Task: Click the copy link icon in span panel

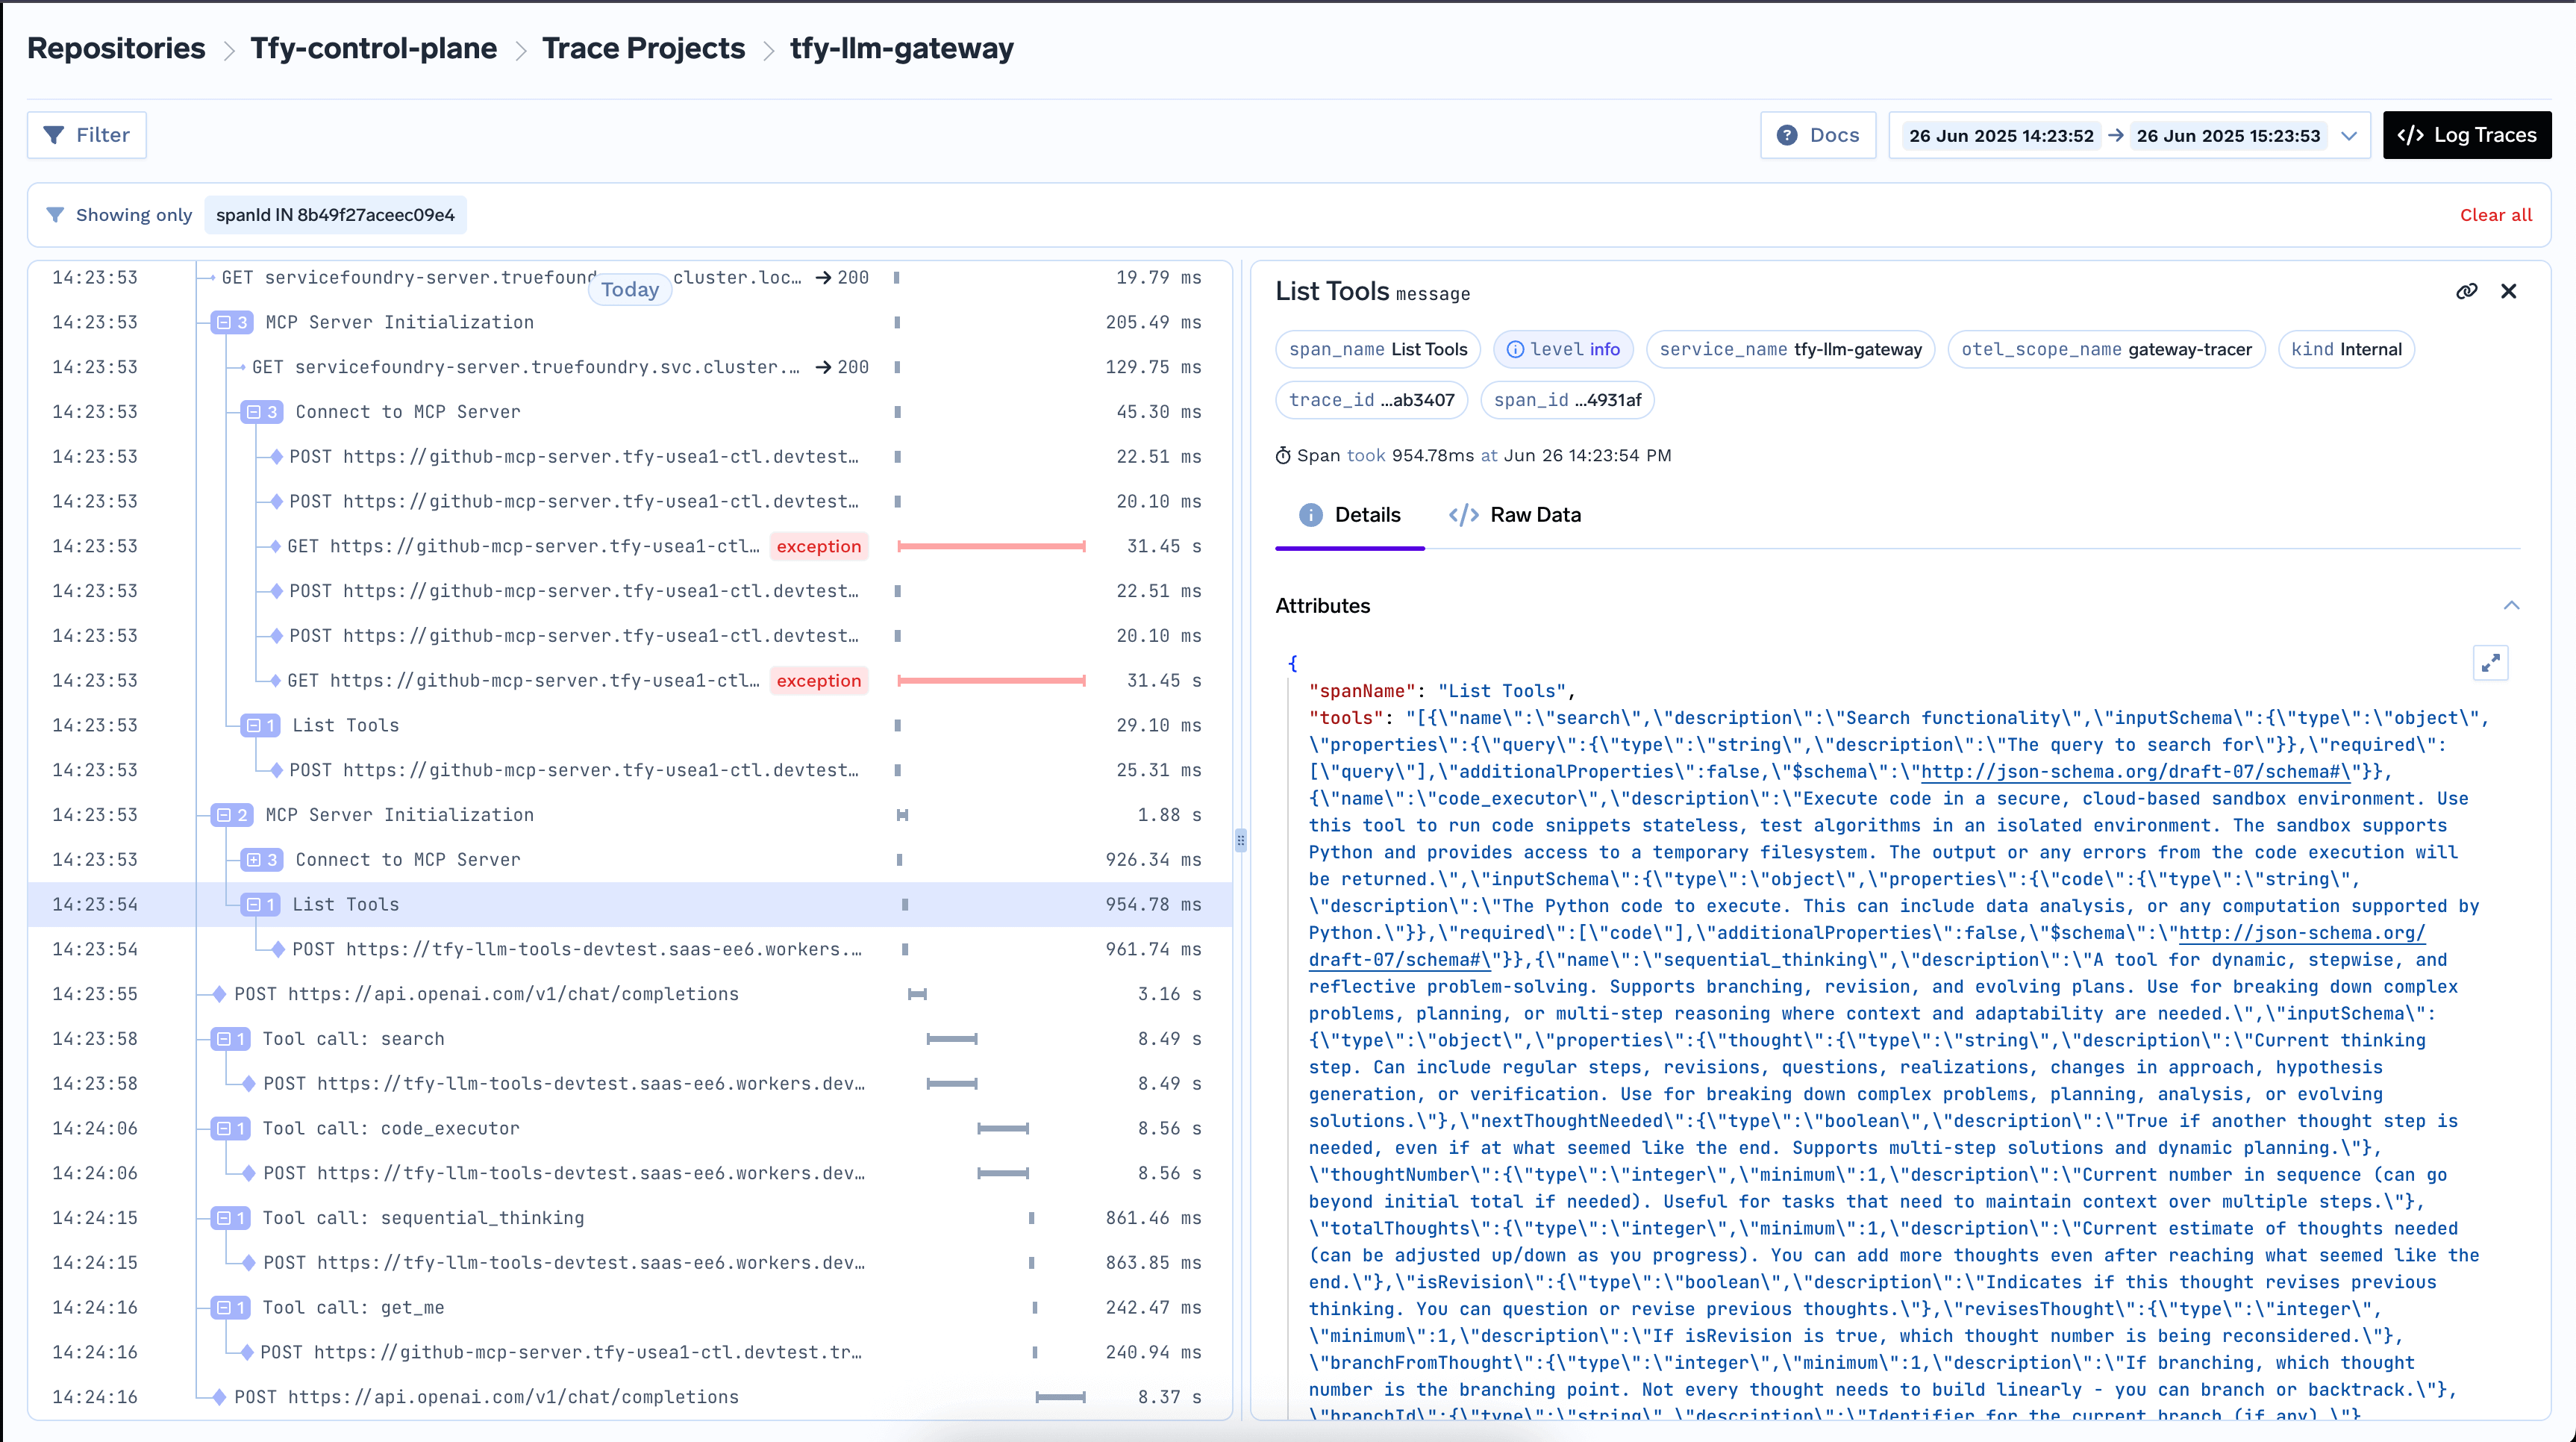Action: click(2466, 291)
